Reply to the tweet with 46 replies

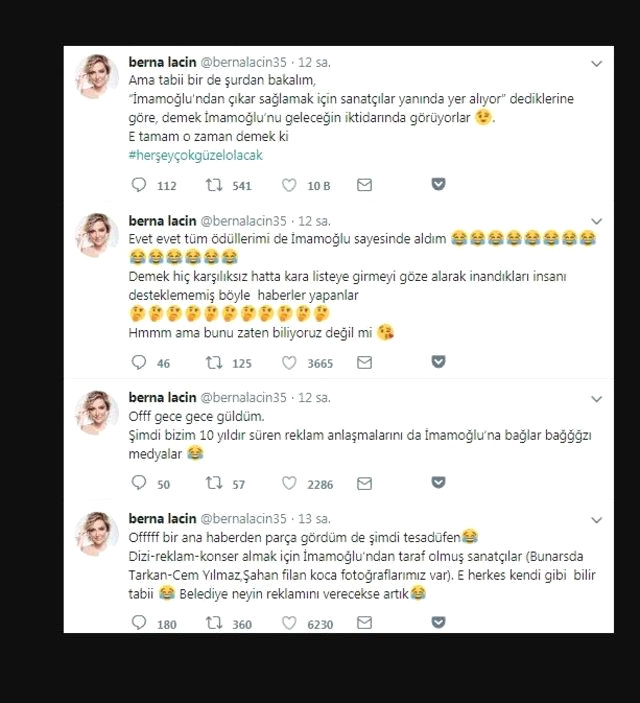138,363
